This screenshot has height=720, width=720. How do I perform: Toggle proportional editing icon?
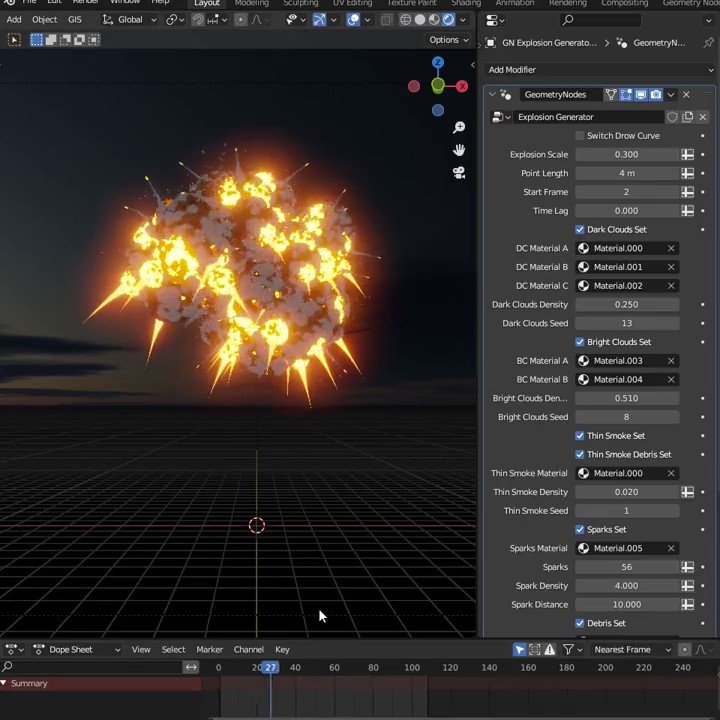(x=240, y=20)
